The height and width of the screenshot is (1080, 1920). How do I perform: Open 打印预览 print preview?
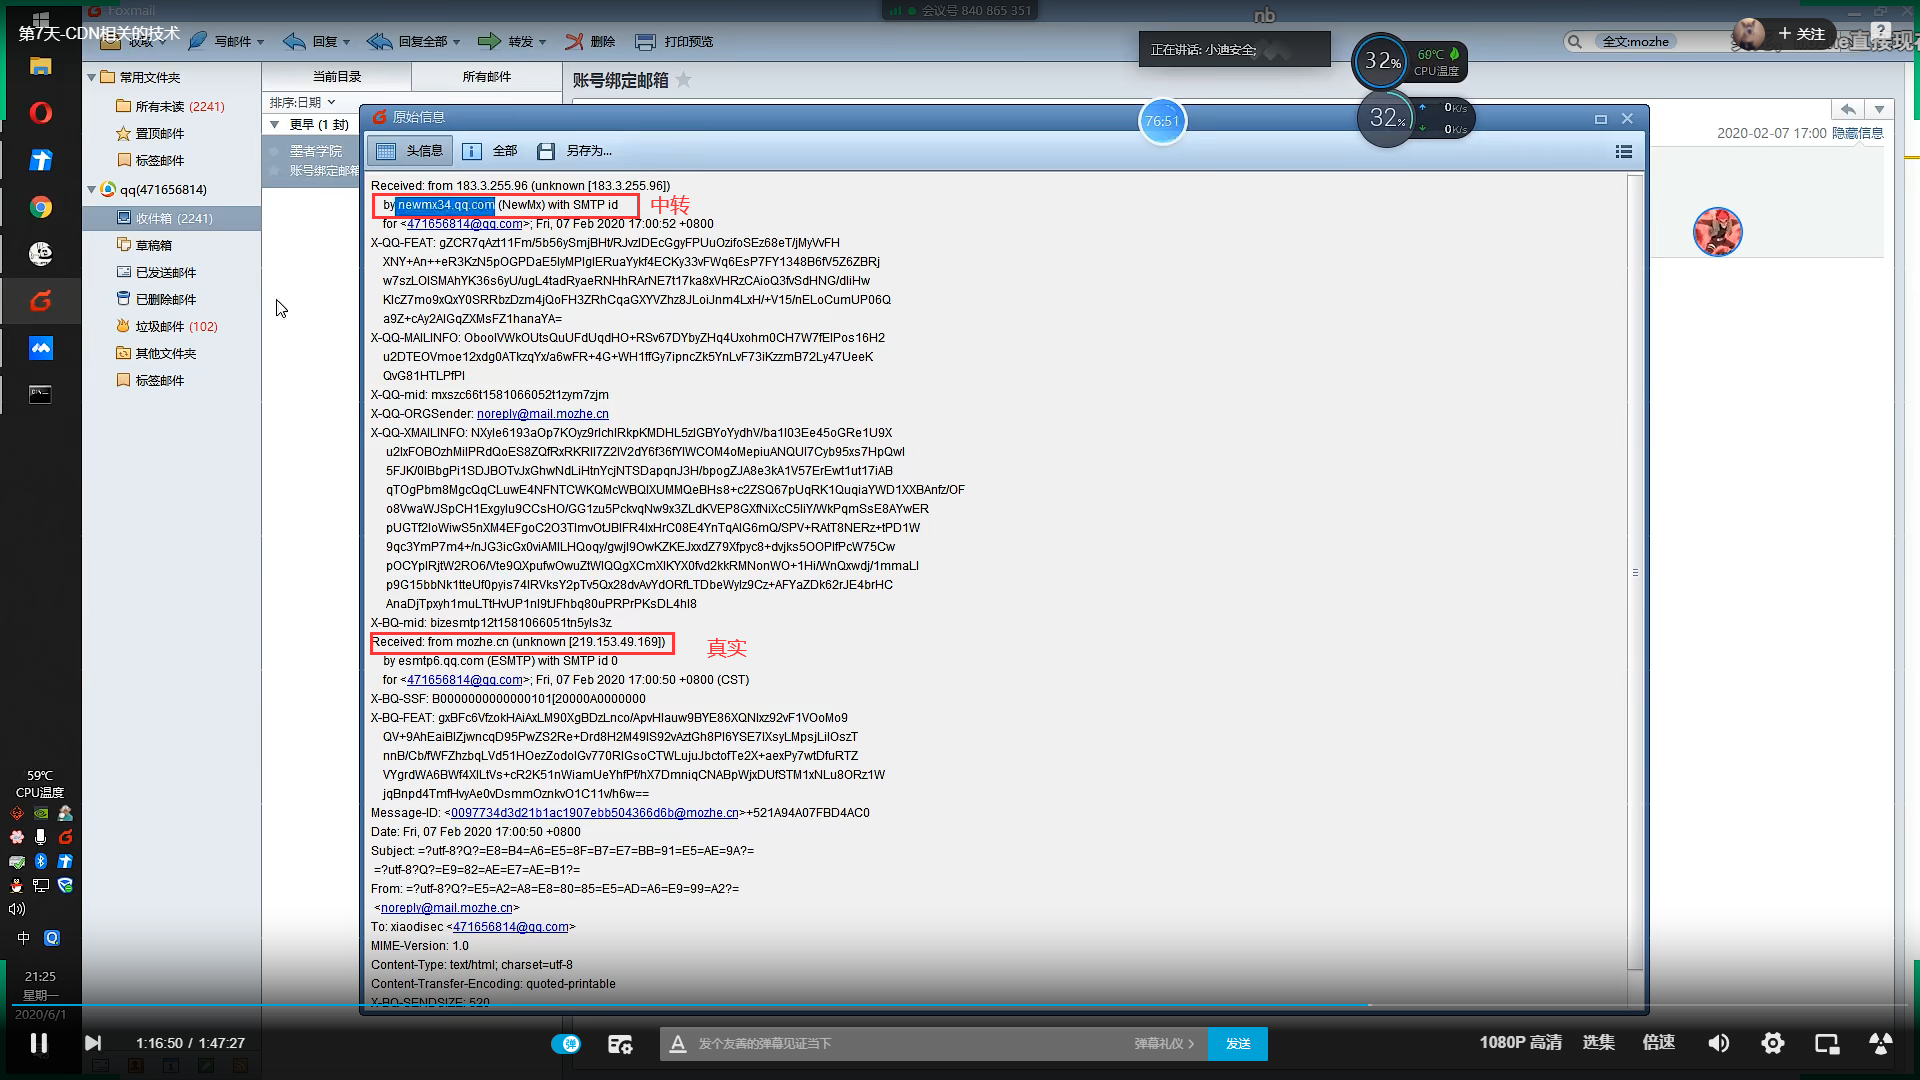(675, 41)
